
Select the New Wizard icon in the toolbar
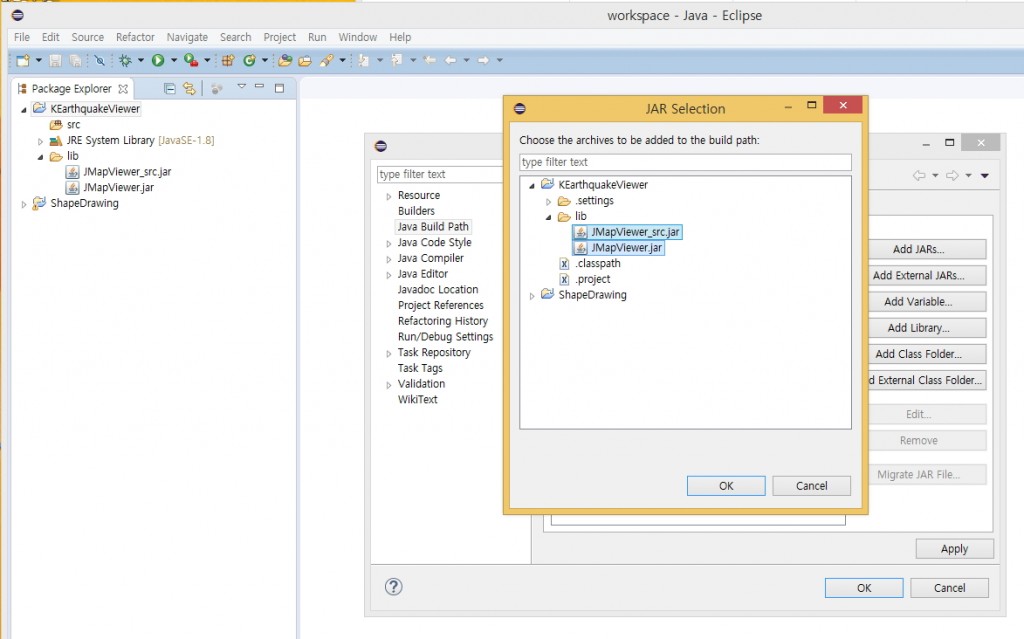point(23,59)
